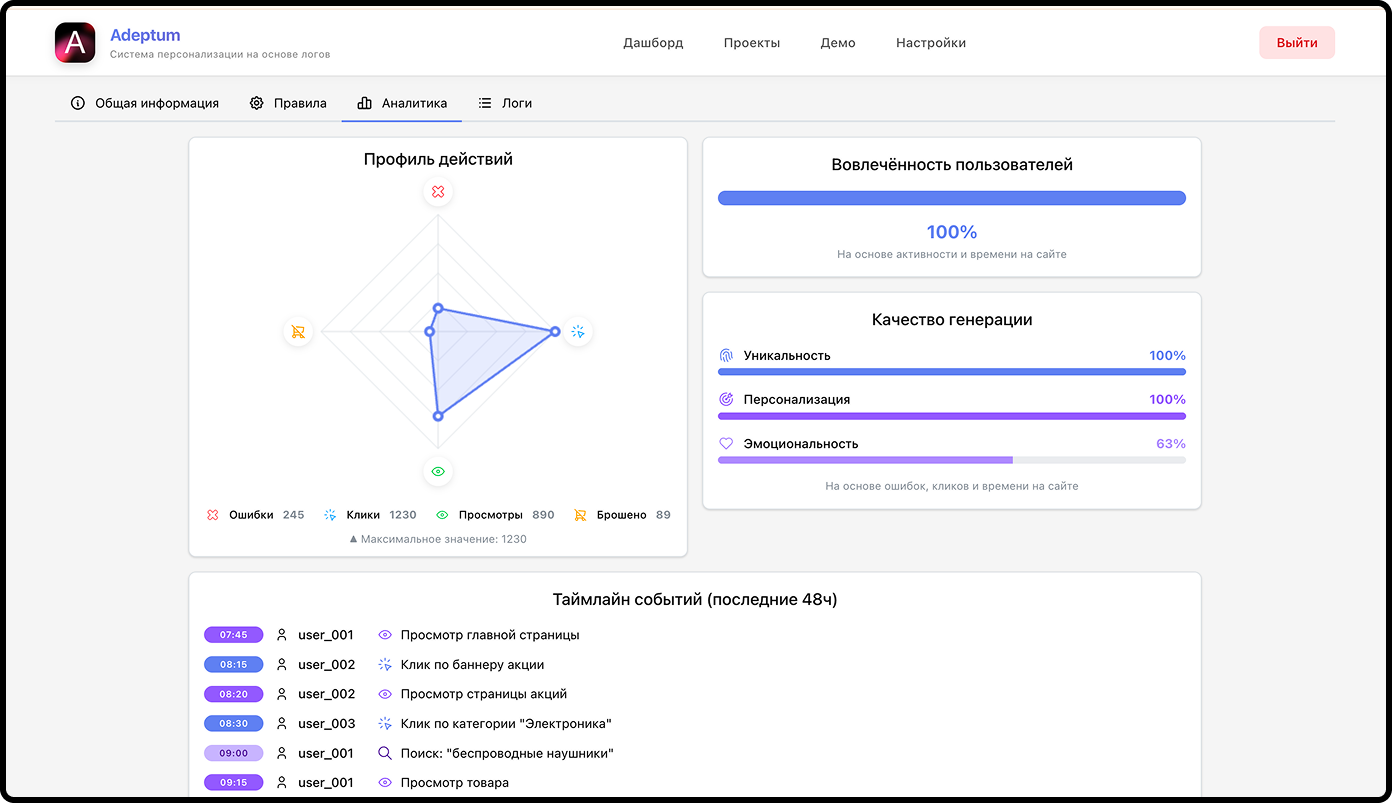Click the Adeptum logo icon
The height and width of the screenshot is (803, 1392).
[75, 43]
